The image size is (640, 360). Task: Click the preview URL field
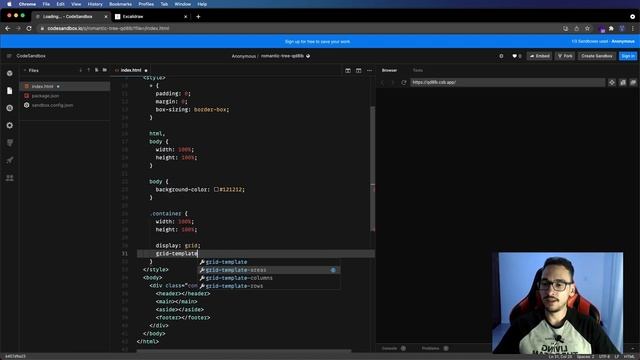click(507, 82)
